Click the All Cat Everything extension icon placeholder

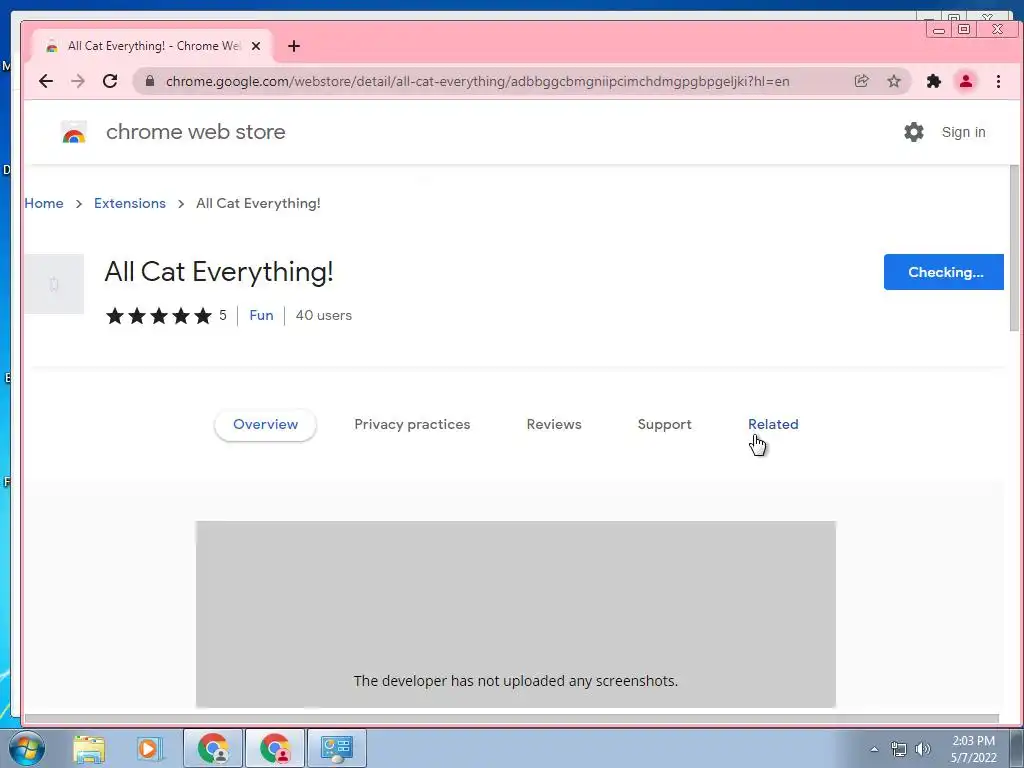tap(54, 284)
